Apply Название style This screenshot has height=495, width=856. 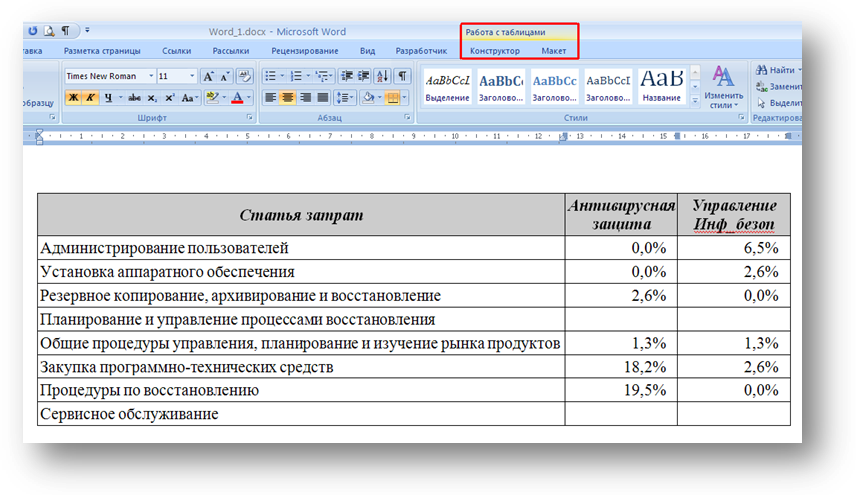click(661, 87)
